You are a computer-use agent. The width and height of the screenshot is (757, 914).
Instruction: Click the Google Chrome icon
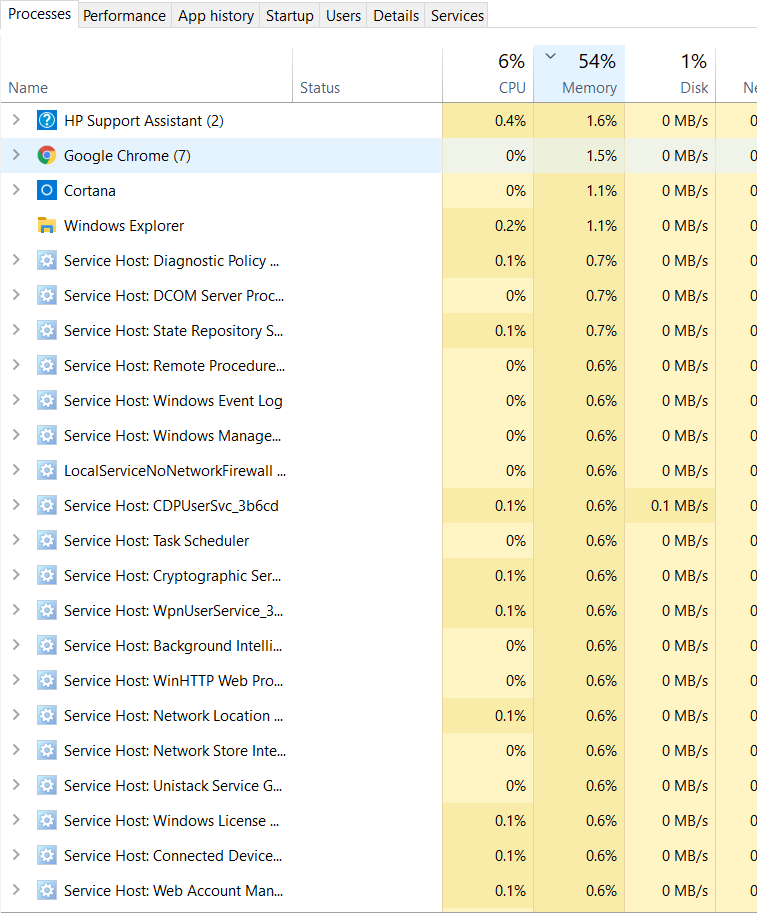tap(46, 155)
